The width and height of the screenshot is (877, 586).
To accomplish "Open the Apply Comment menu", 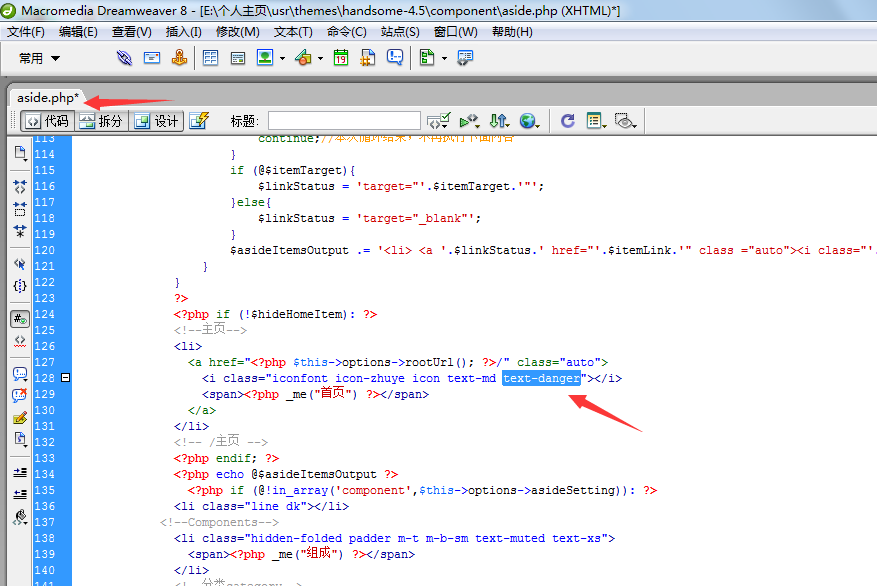I will pyautogui.click(x=20, y=374).
